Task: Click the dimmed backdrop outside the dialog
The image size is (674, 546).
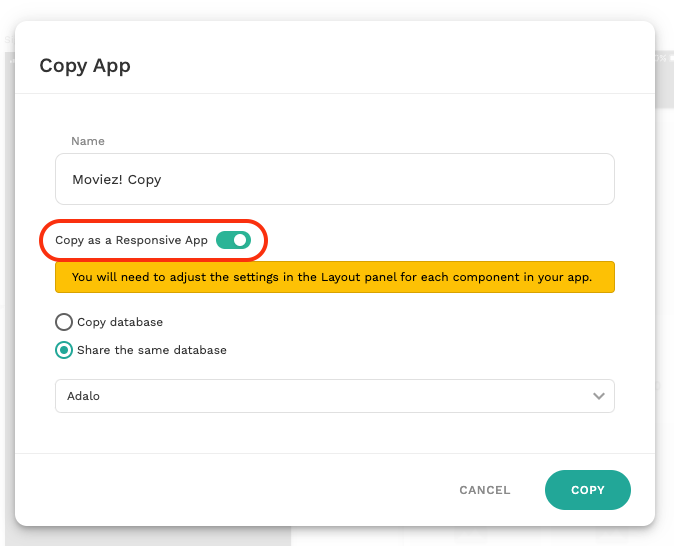Action: tap(664, 300)
